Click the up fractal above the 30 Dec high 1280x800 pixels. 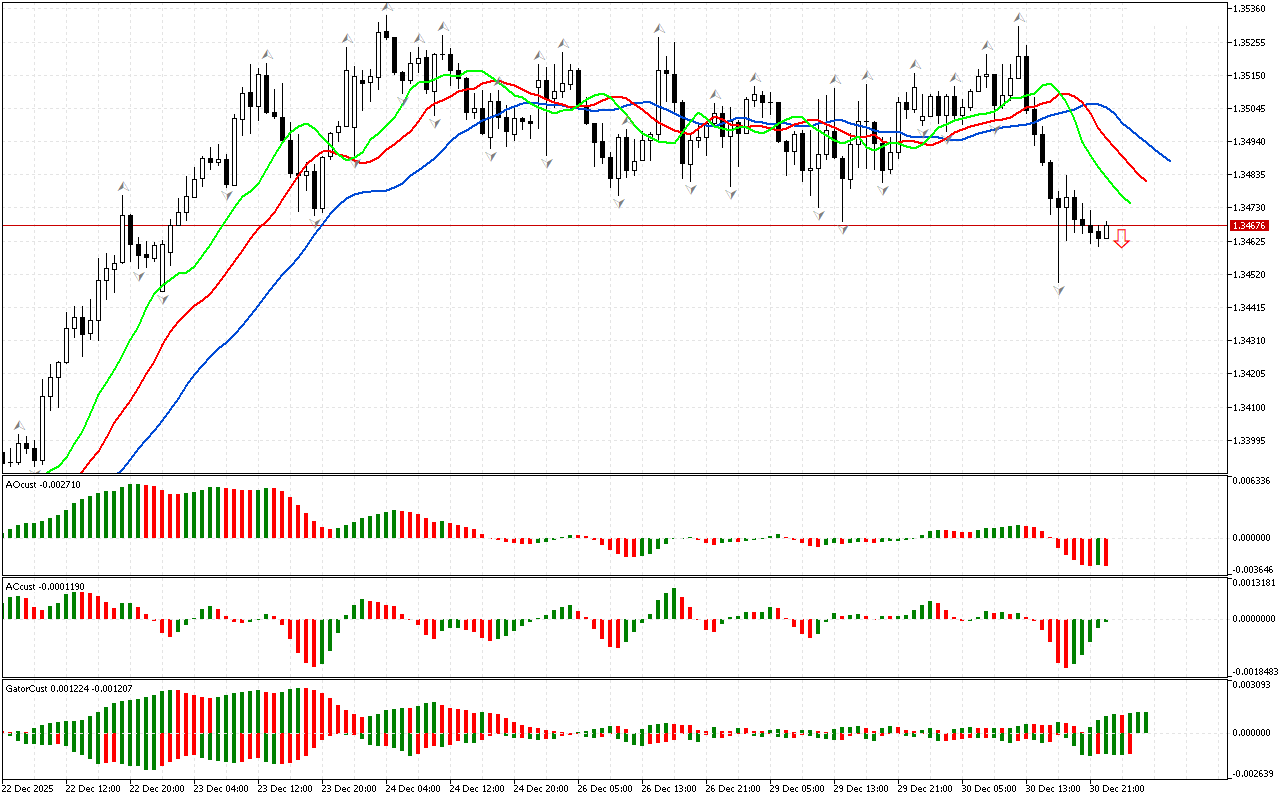tap(1019, 17)
